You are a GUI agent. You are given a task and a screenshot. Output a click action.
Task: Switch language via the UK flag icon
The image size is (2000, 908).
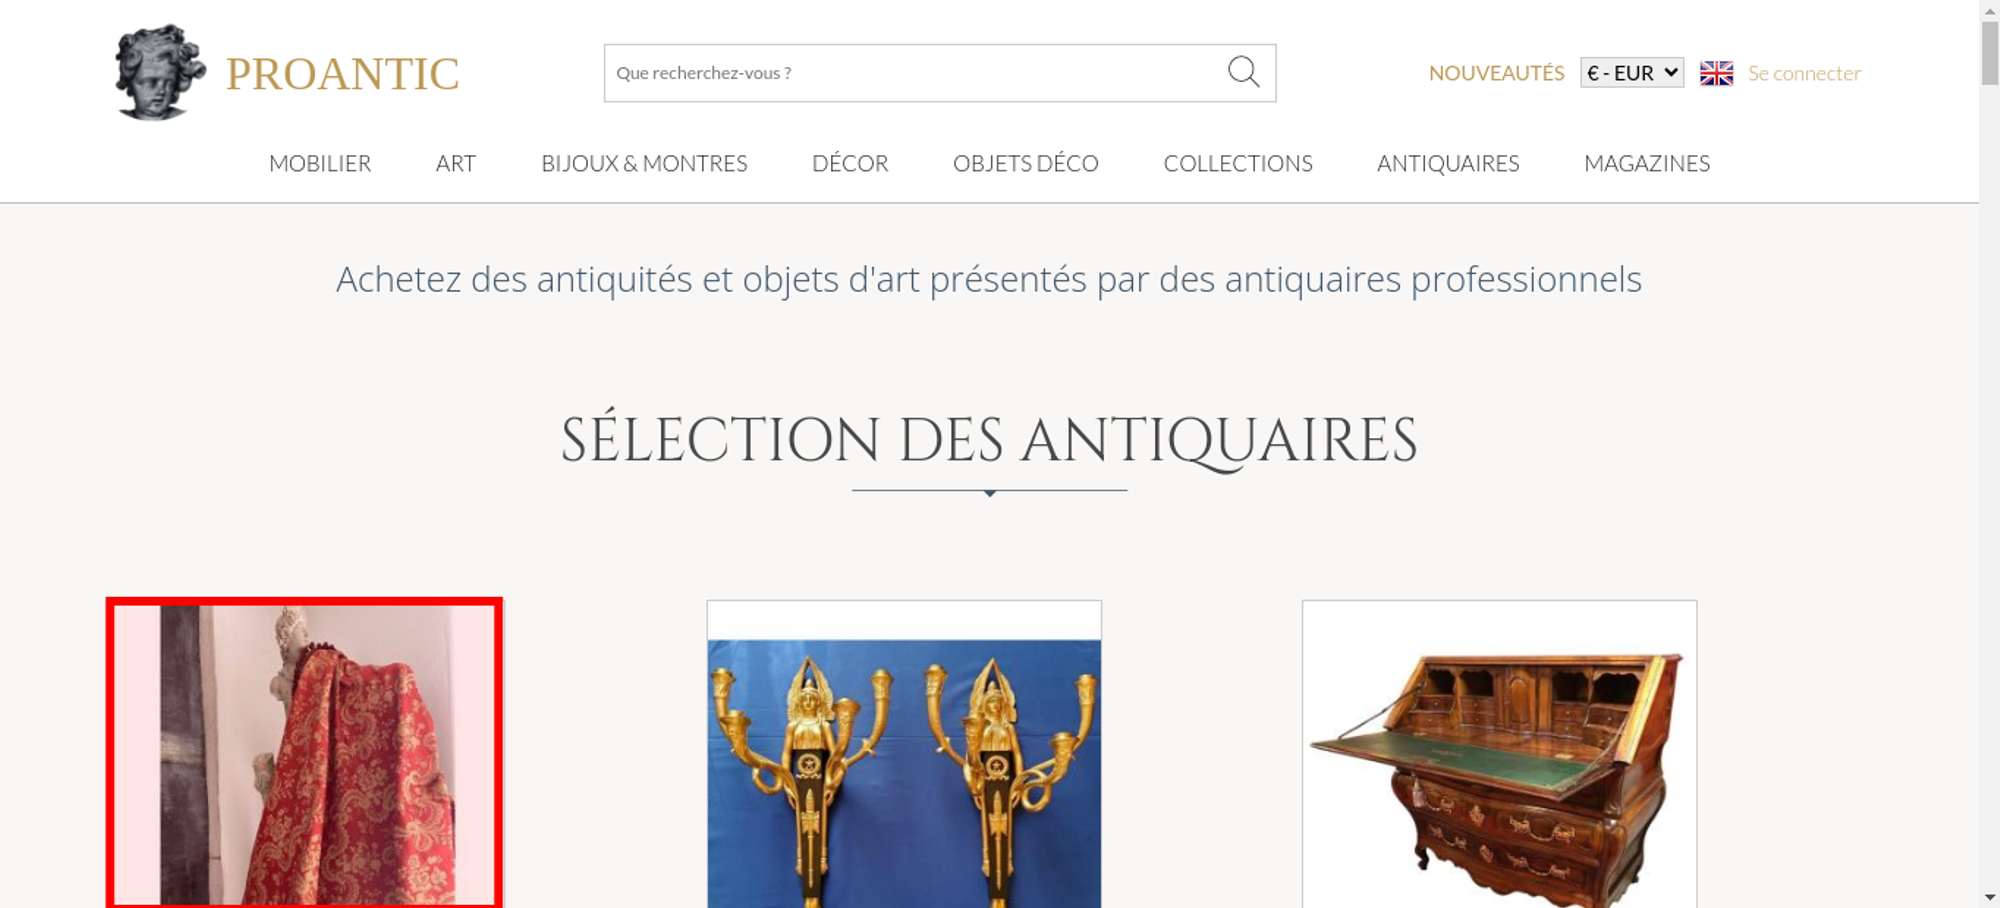click(1716, 73)
